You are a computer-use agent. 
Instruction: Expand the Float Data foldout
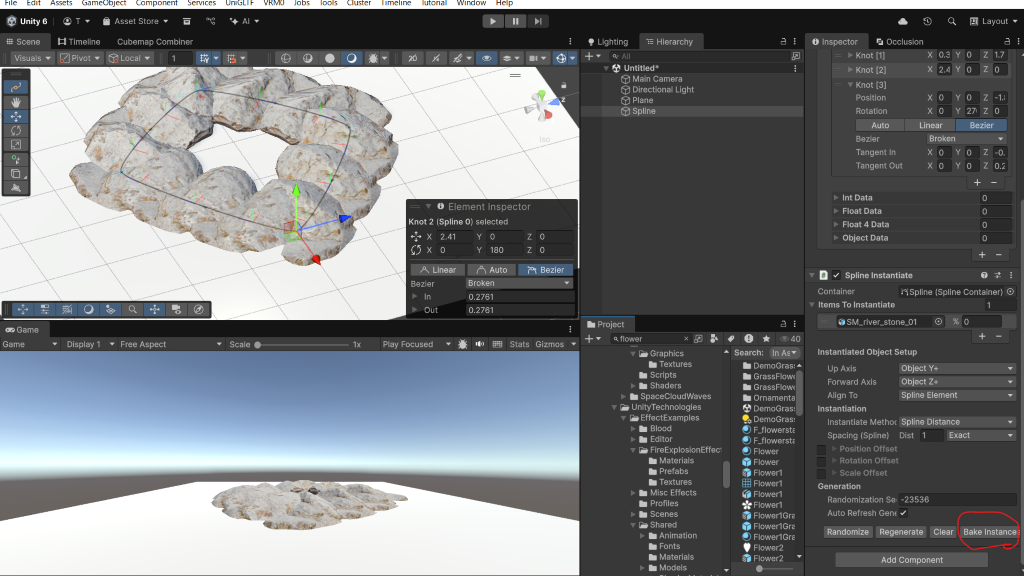coord(836,211)
